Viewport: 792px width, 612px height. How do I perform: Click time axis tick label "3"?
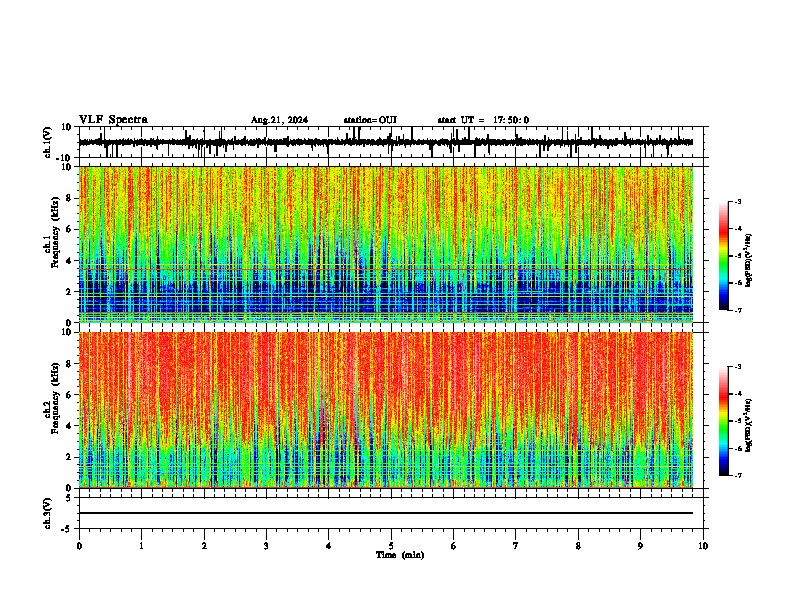[x=266, y=546]
